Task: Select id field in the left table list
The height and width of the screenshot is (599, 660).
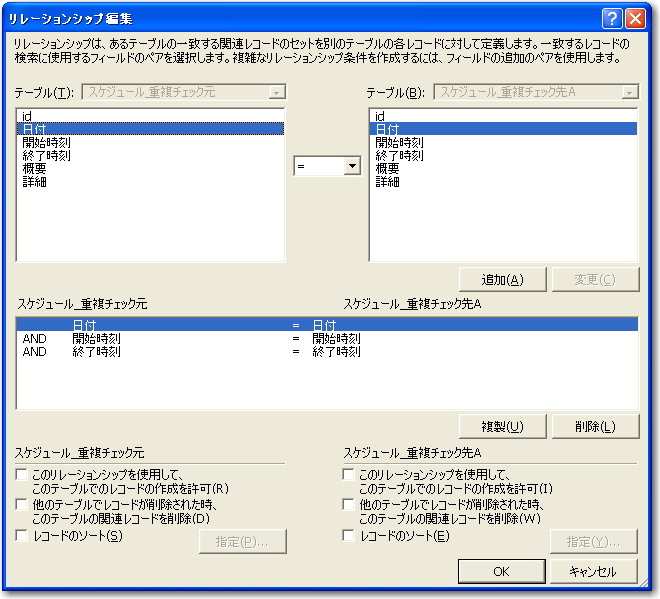Action: click(x=27, y=116)
